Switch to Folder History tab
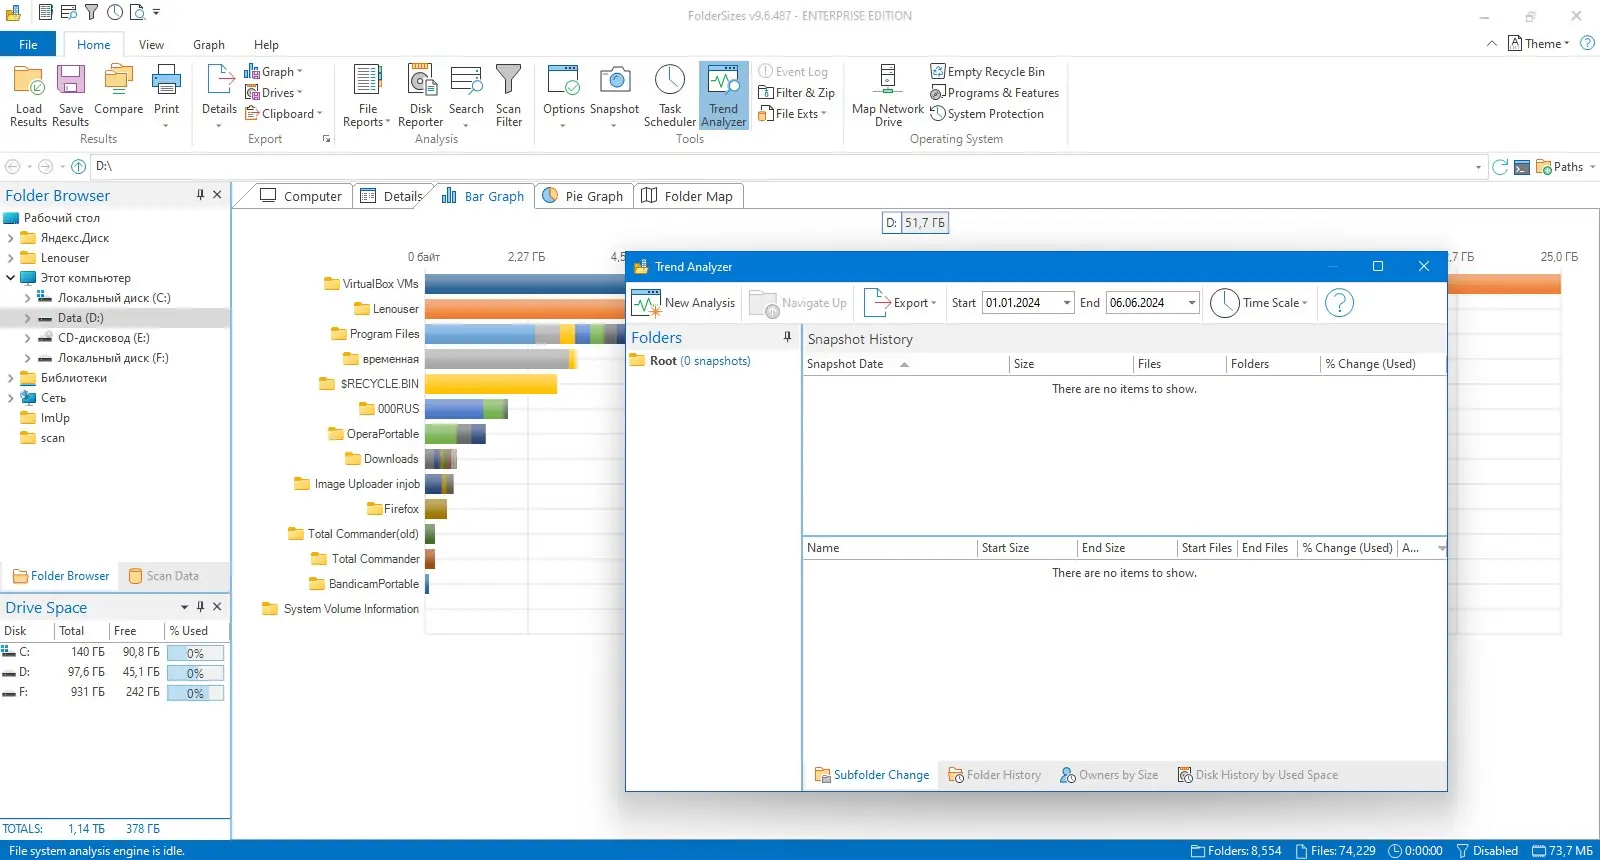 tap(994, 775)
